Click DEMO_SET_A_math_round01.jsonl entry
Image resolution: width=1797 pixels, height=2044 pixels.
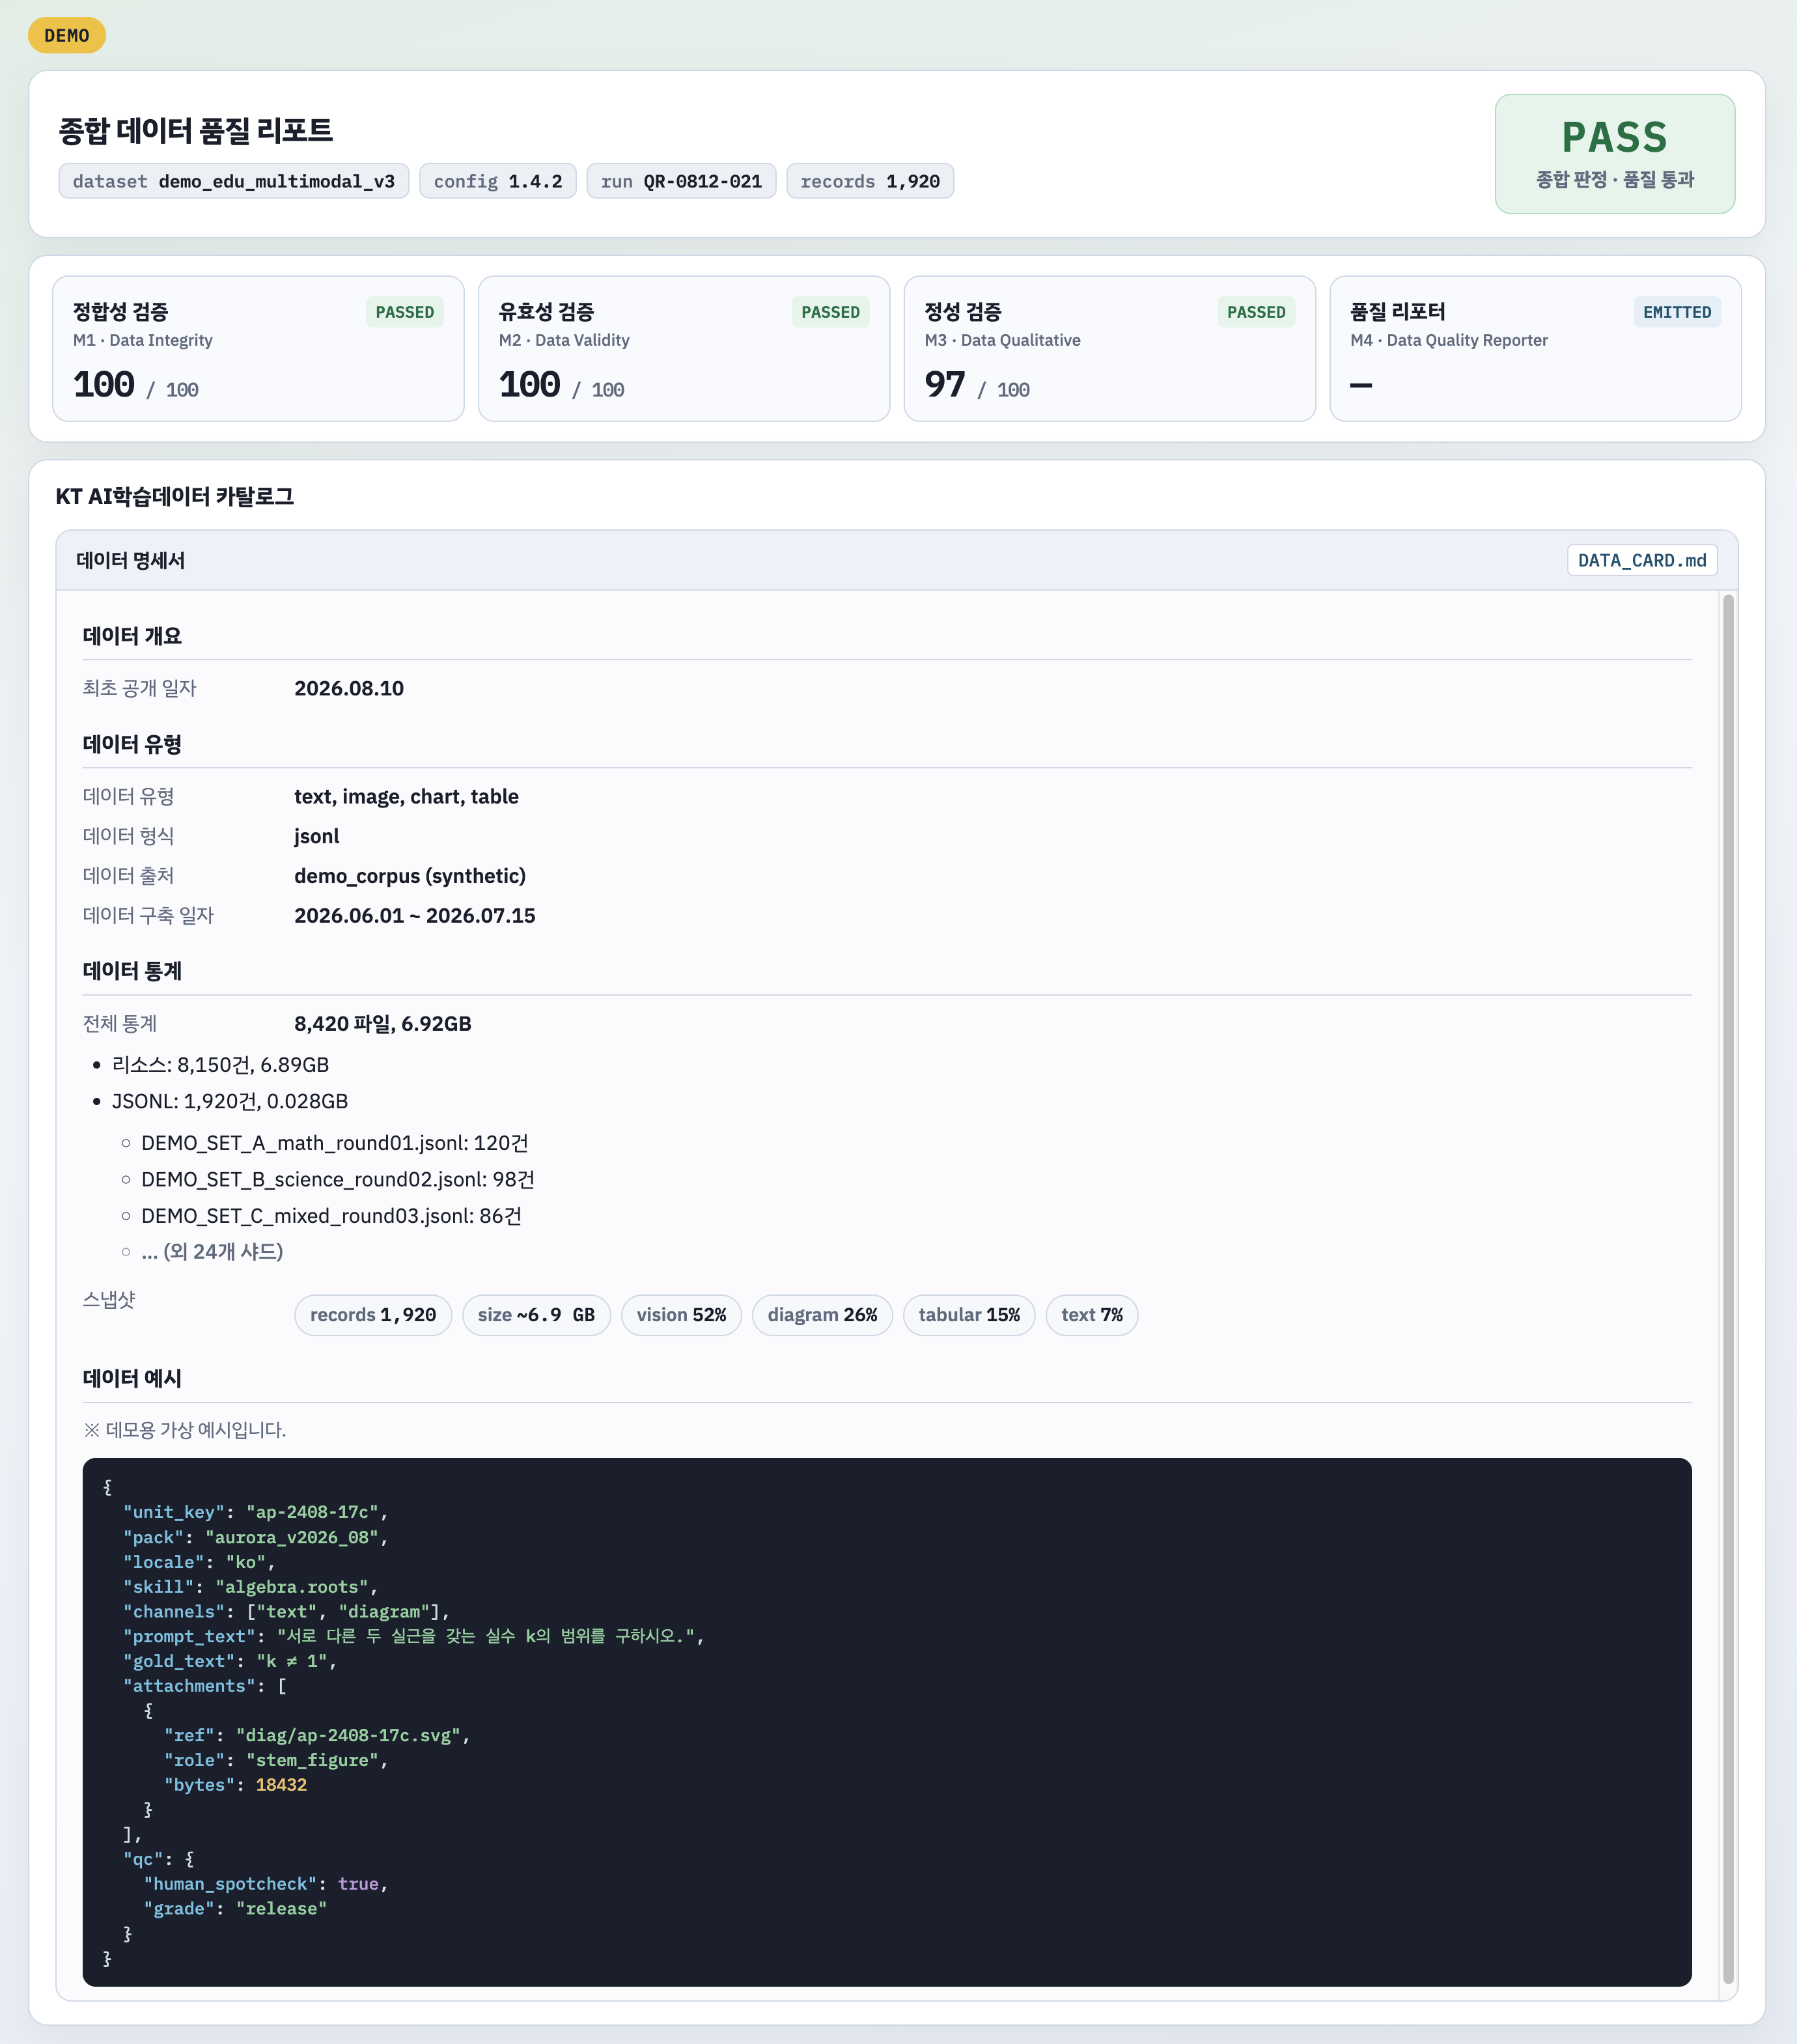(335, 1143)
